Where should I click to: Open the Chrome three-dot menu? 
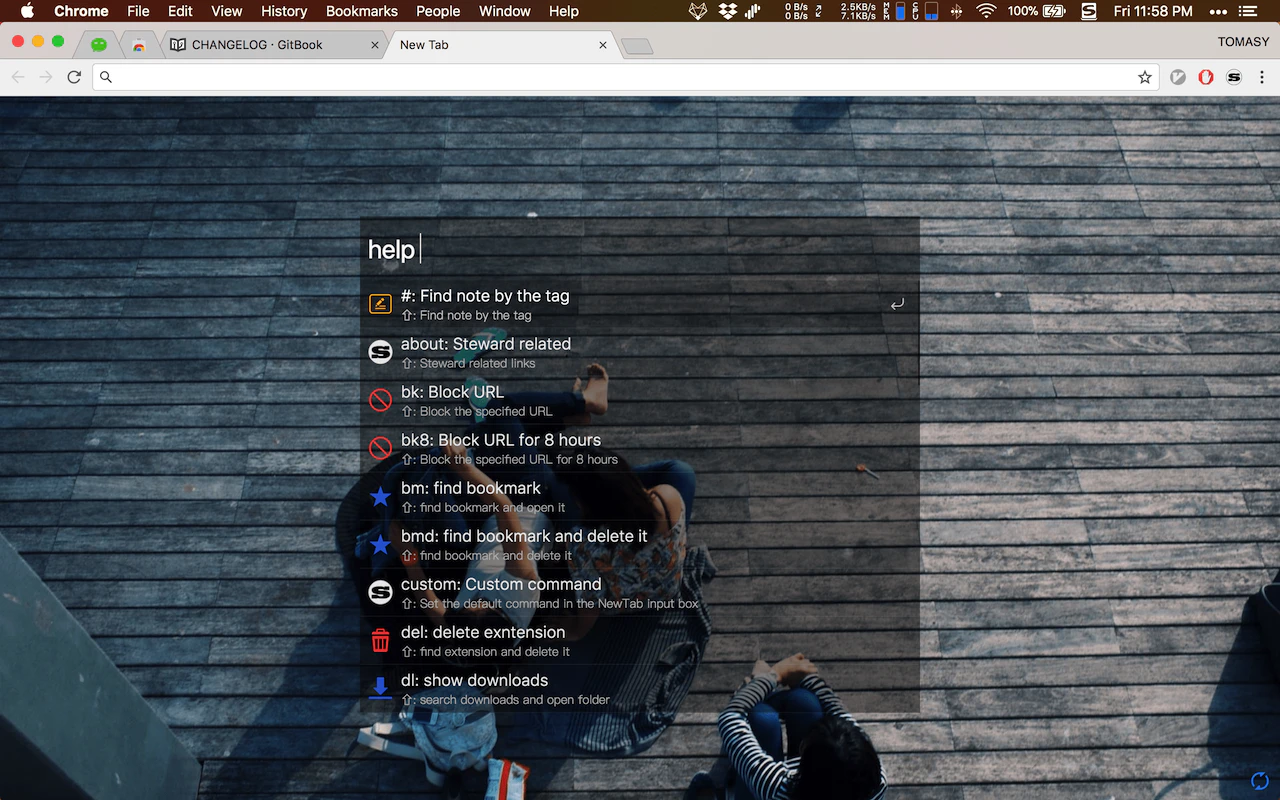(1263, 77)
